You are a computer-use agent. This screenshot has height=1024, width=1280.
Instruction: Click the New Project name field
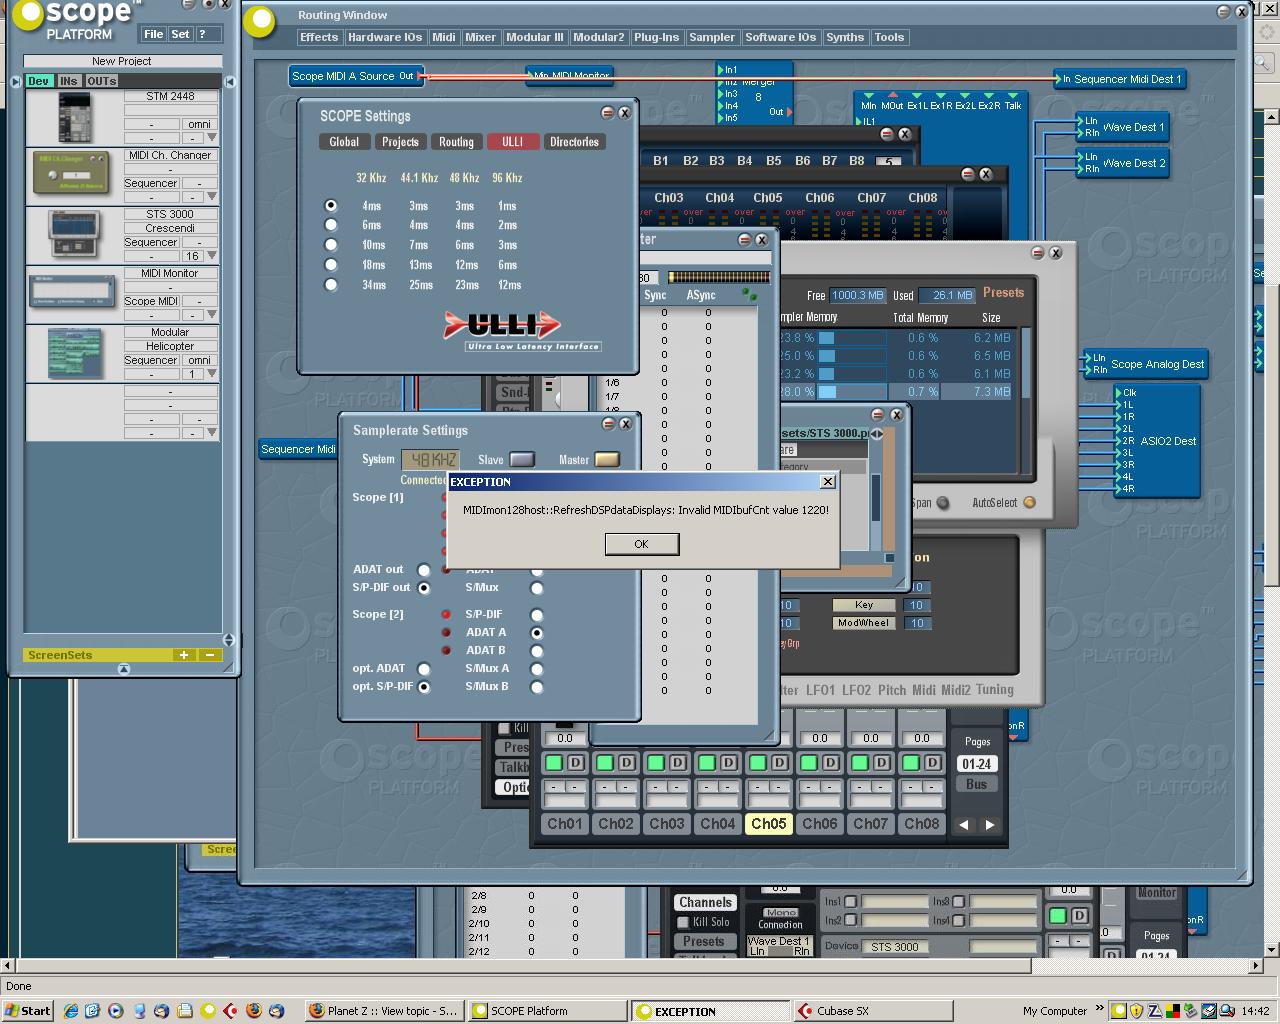pos(122,61)
